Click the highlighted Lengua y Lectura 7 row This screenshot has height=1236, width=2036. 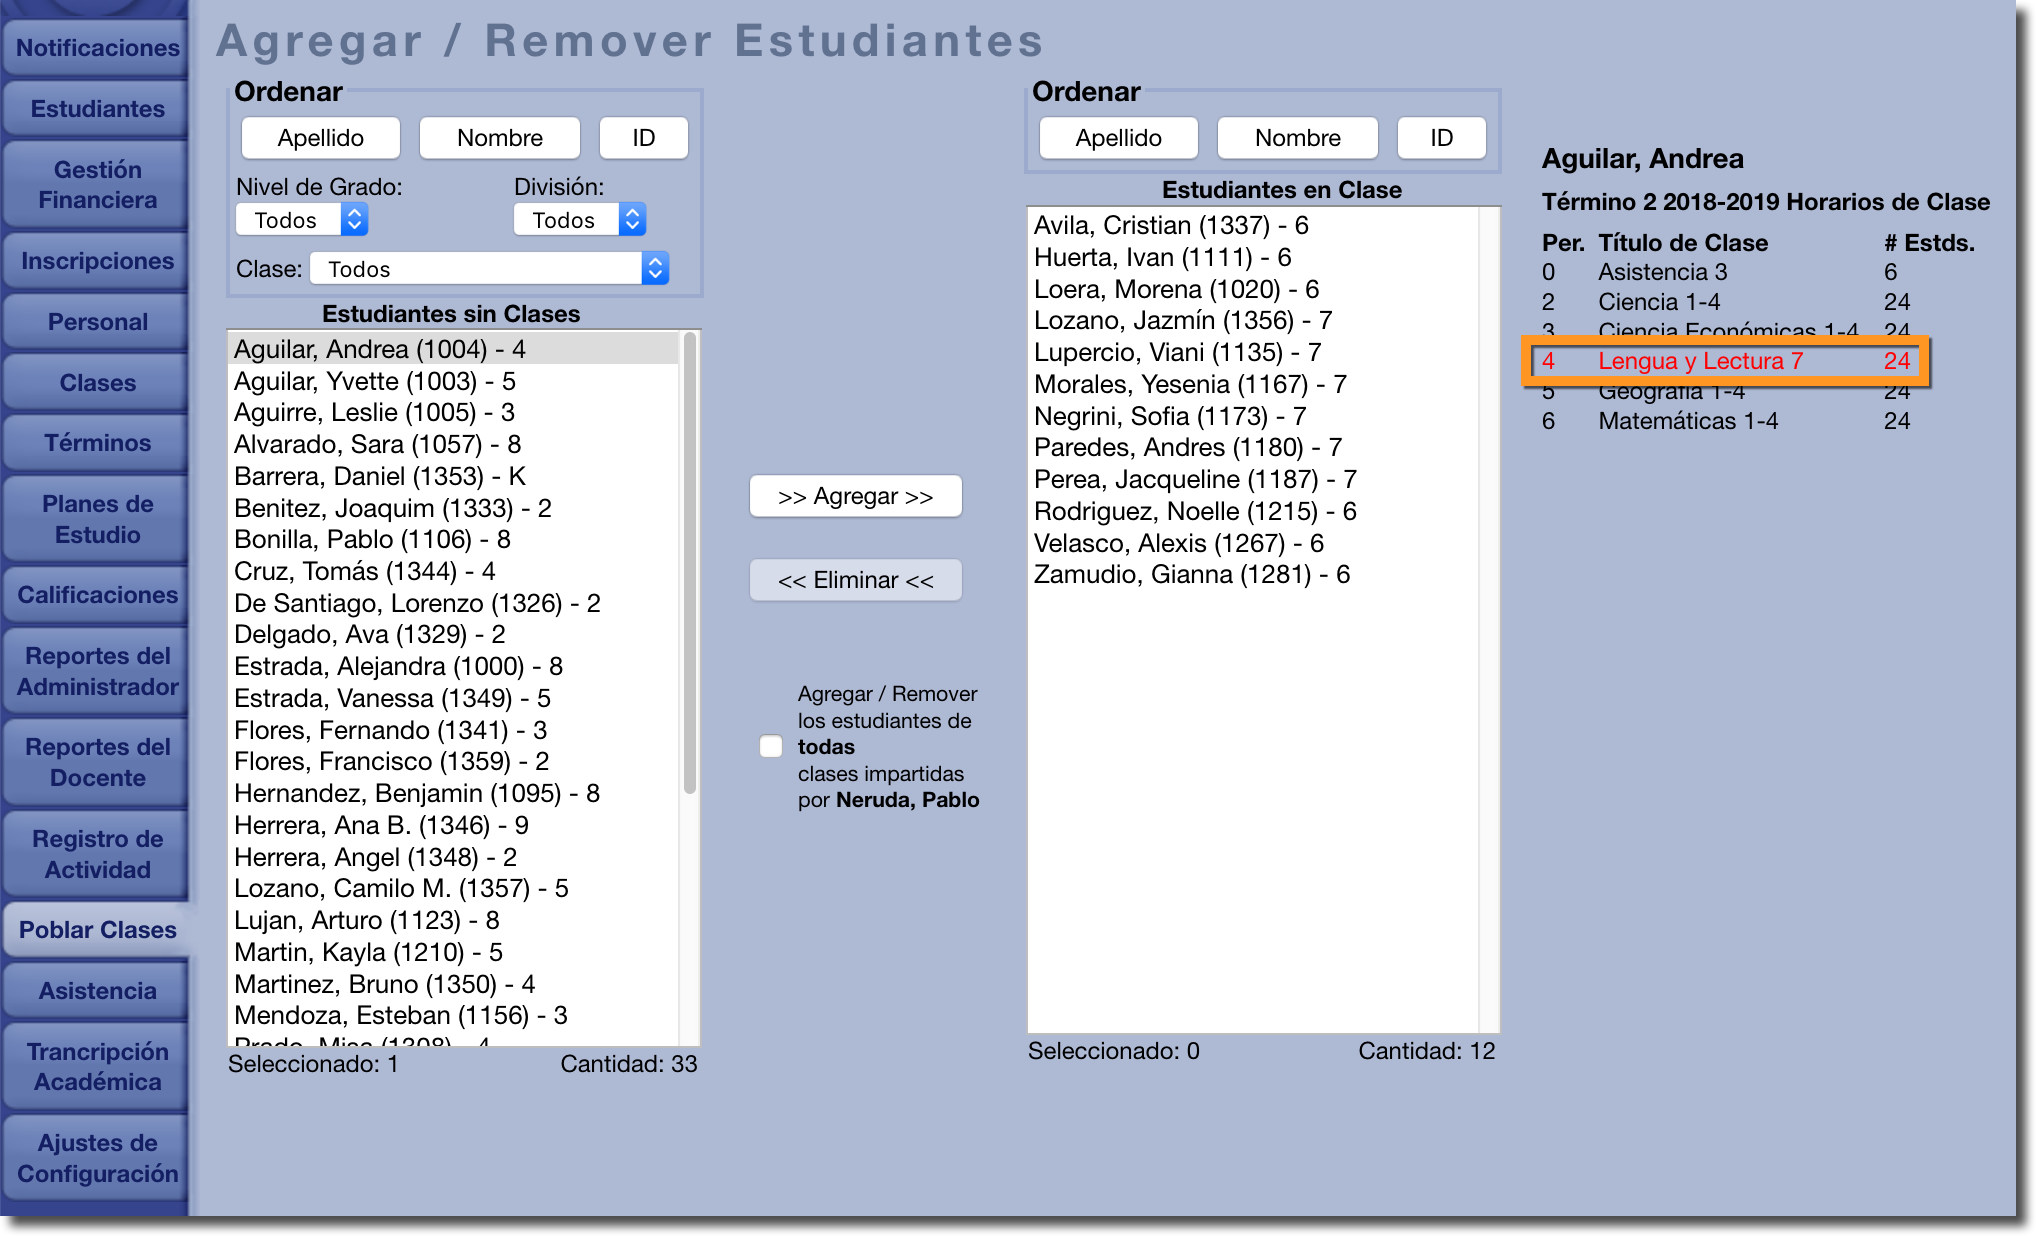point(1699,361)
